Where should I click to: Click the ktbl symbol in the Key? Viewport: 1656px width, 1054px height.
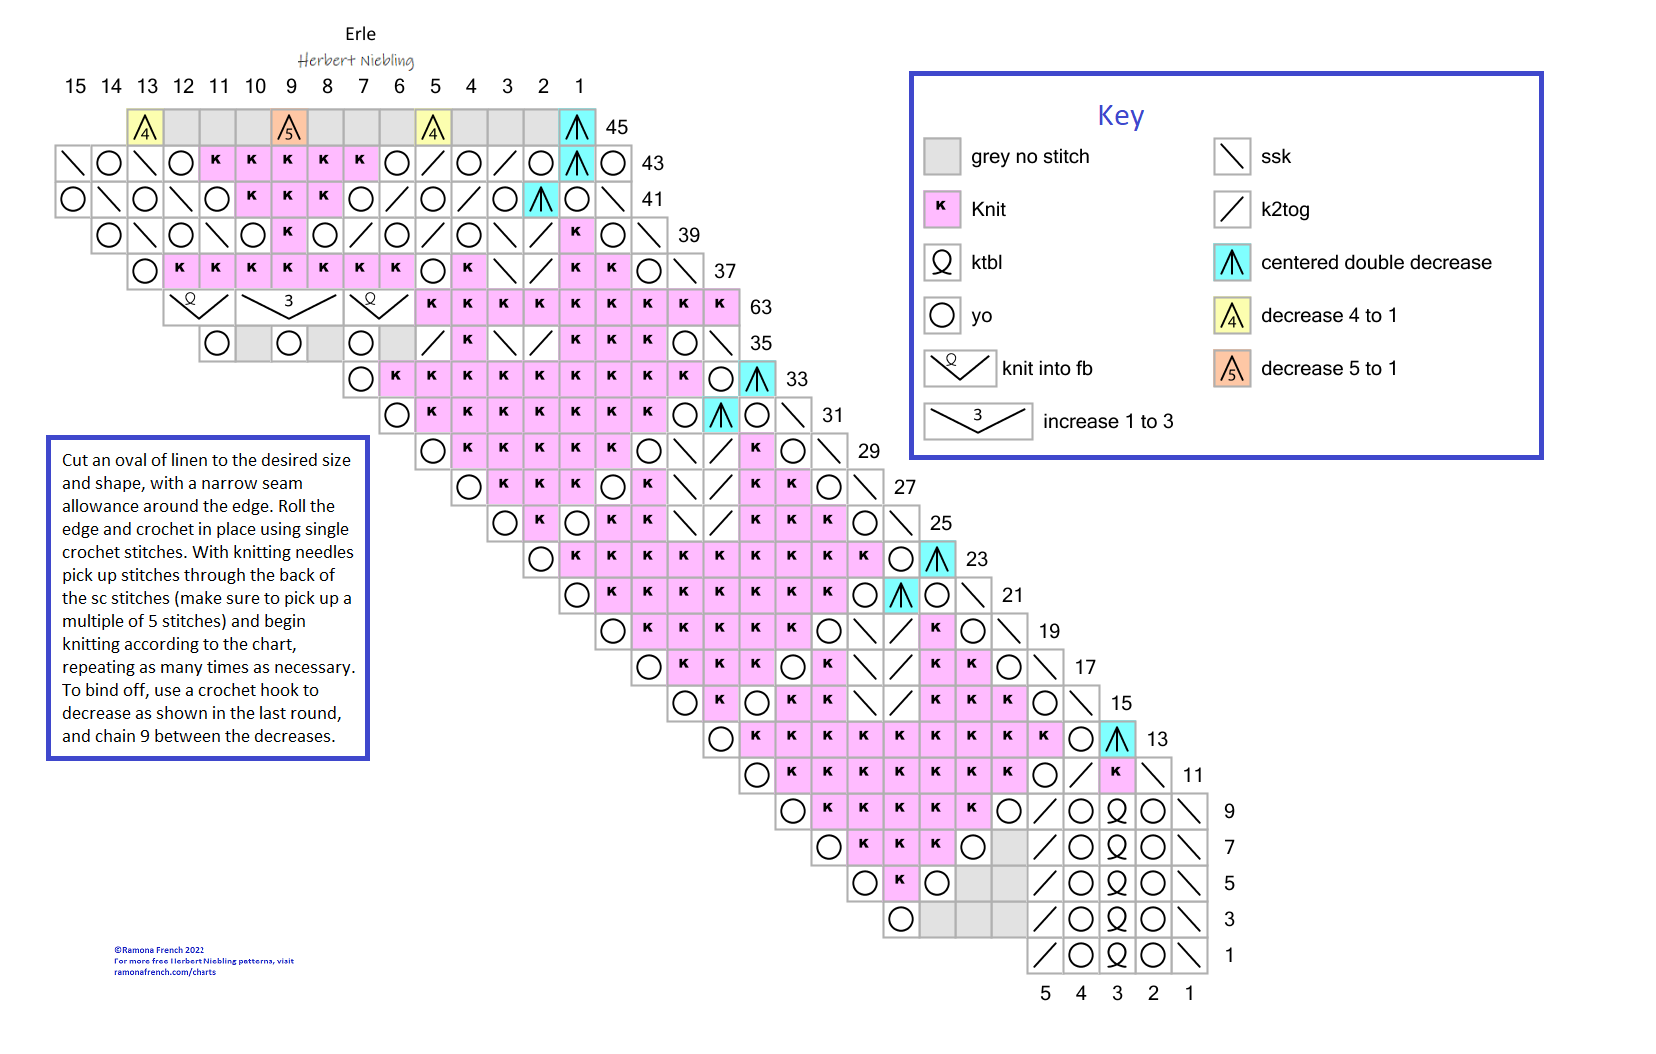[x=942, y=262]
